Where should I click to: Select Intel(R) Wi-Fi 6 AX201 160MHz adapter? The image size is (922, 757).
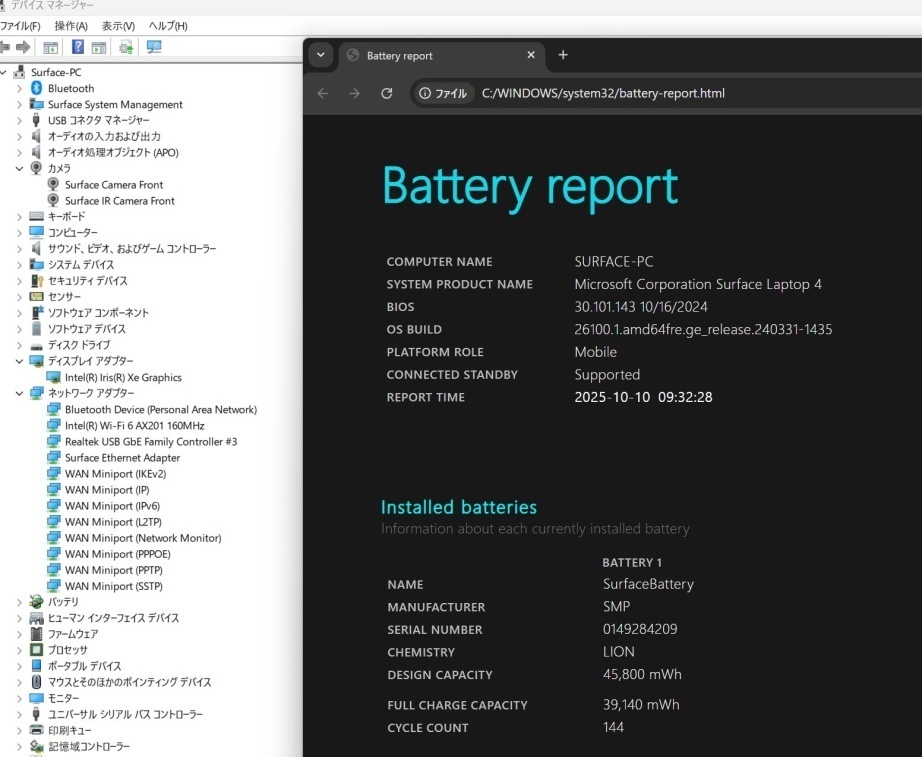134,425
